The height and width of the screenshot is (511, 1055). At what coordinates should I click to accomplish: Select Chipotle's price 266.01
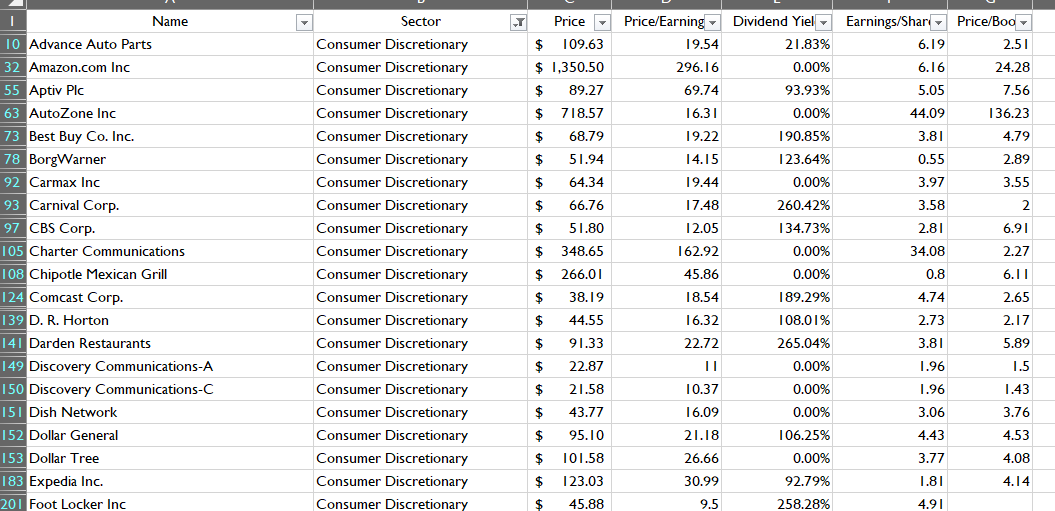(x=569, y=274)
